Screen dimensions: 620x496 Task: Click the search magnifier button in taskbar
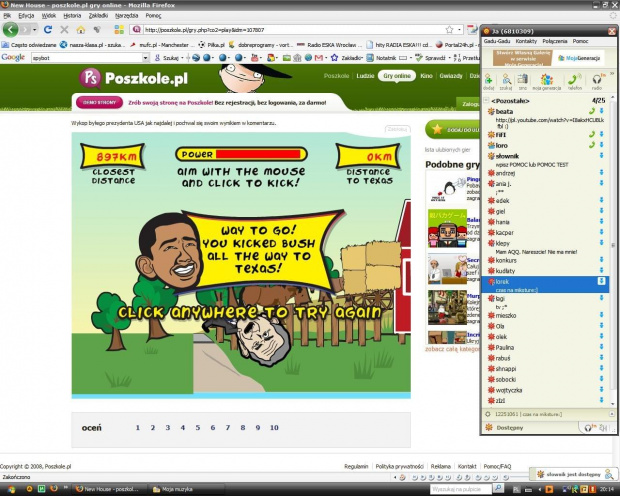pos(498,489)
